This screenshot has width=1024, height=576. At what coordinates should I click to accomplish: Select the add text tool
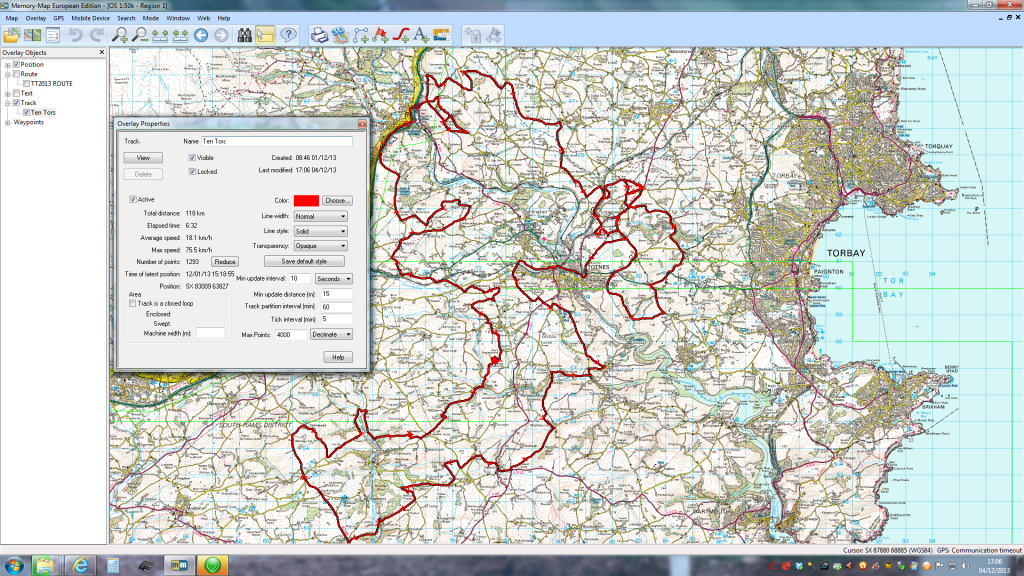(421, 36)
